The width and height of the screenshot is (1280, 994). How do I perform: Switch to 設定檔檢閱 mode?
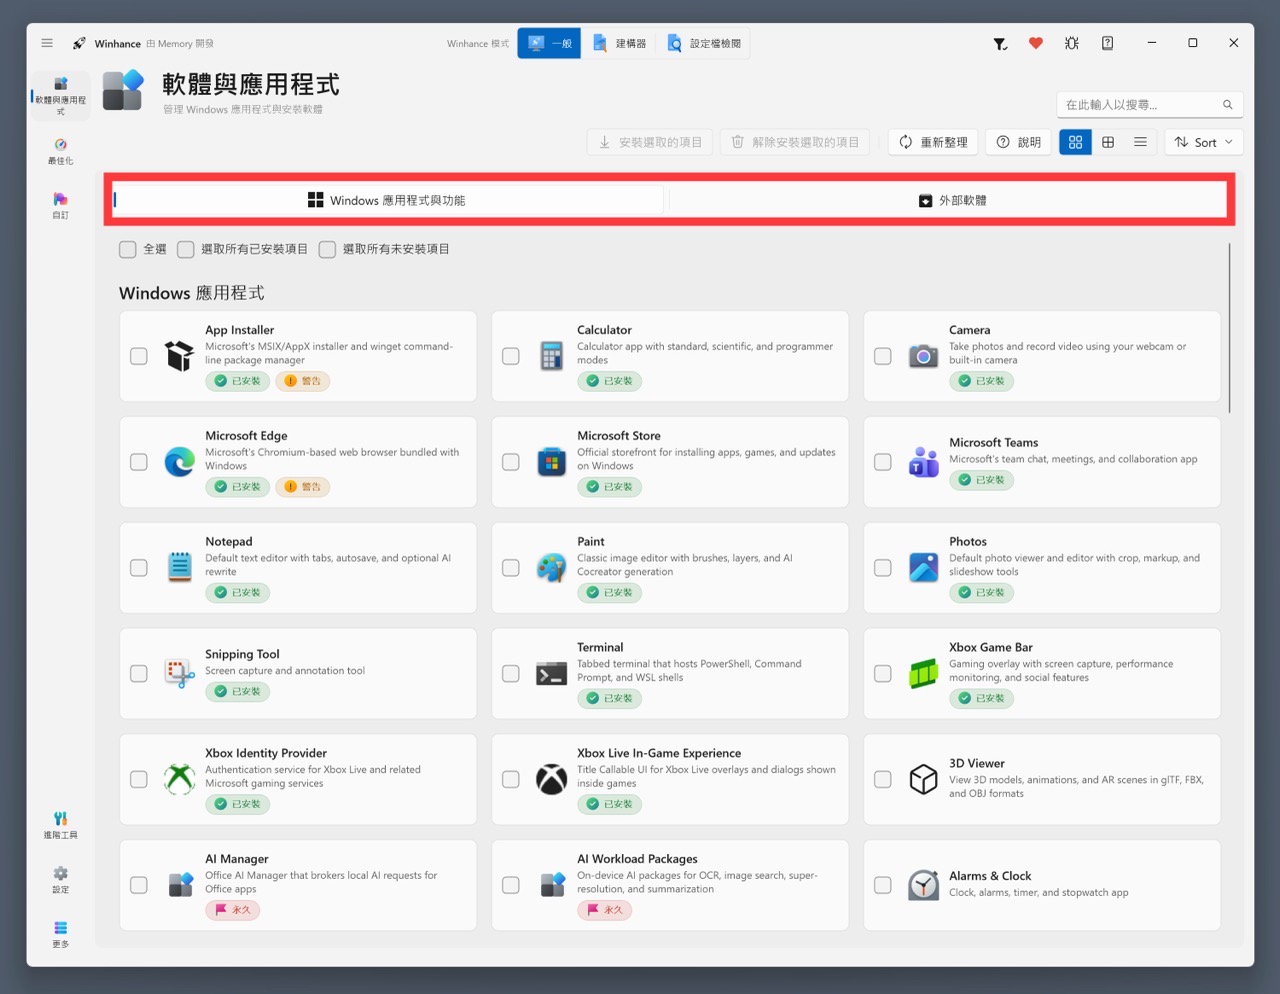704,43
